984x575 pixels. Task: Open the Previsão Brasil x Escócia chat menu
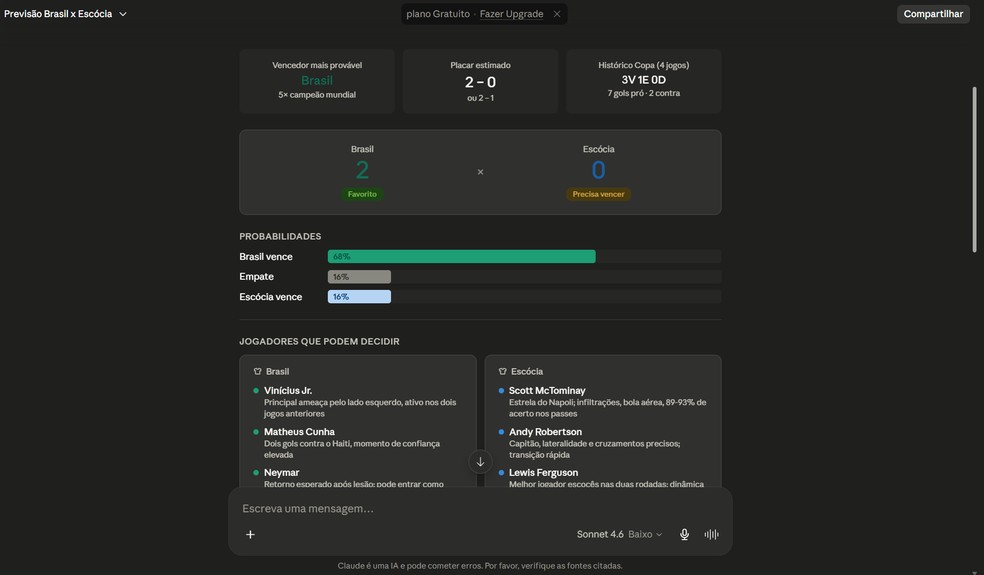click(65, 14)
